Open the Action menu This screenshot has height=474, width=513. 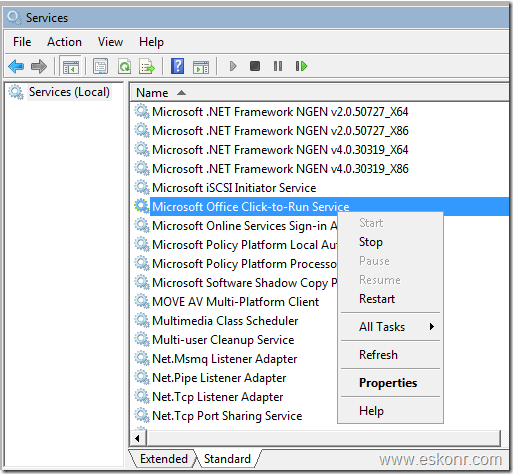(64, 42)
